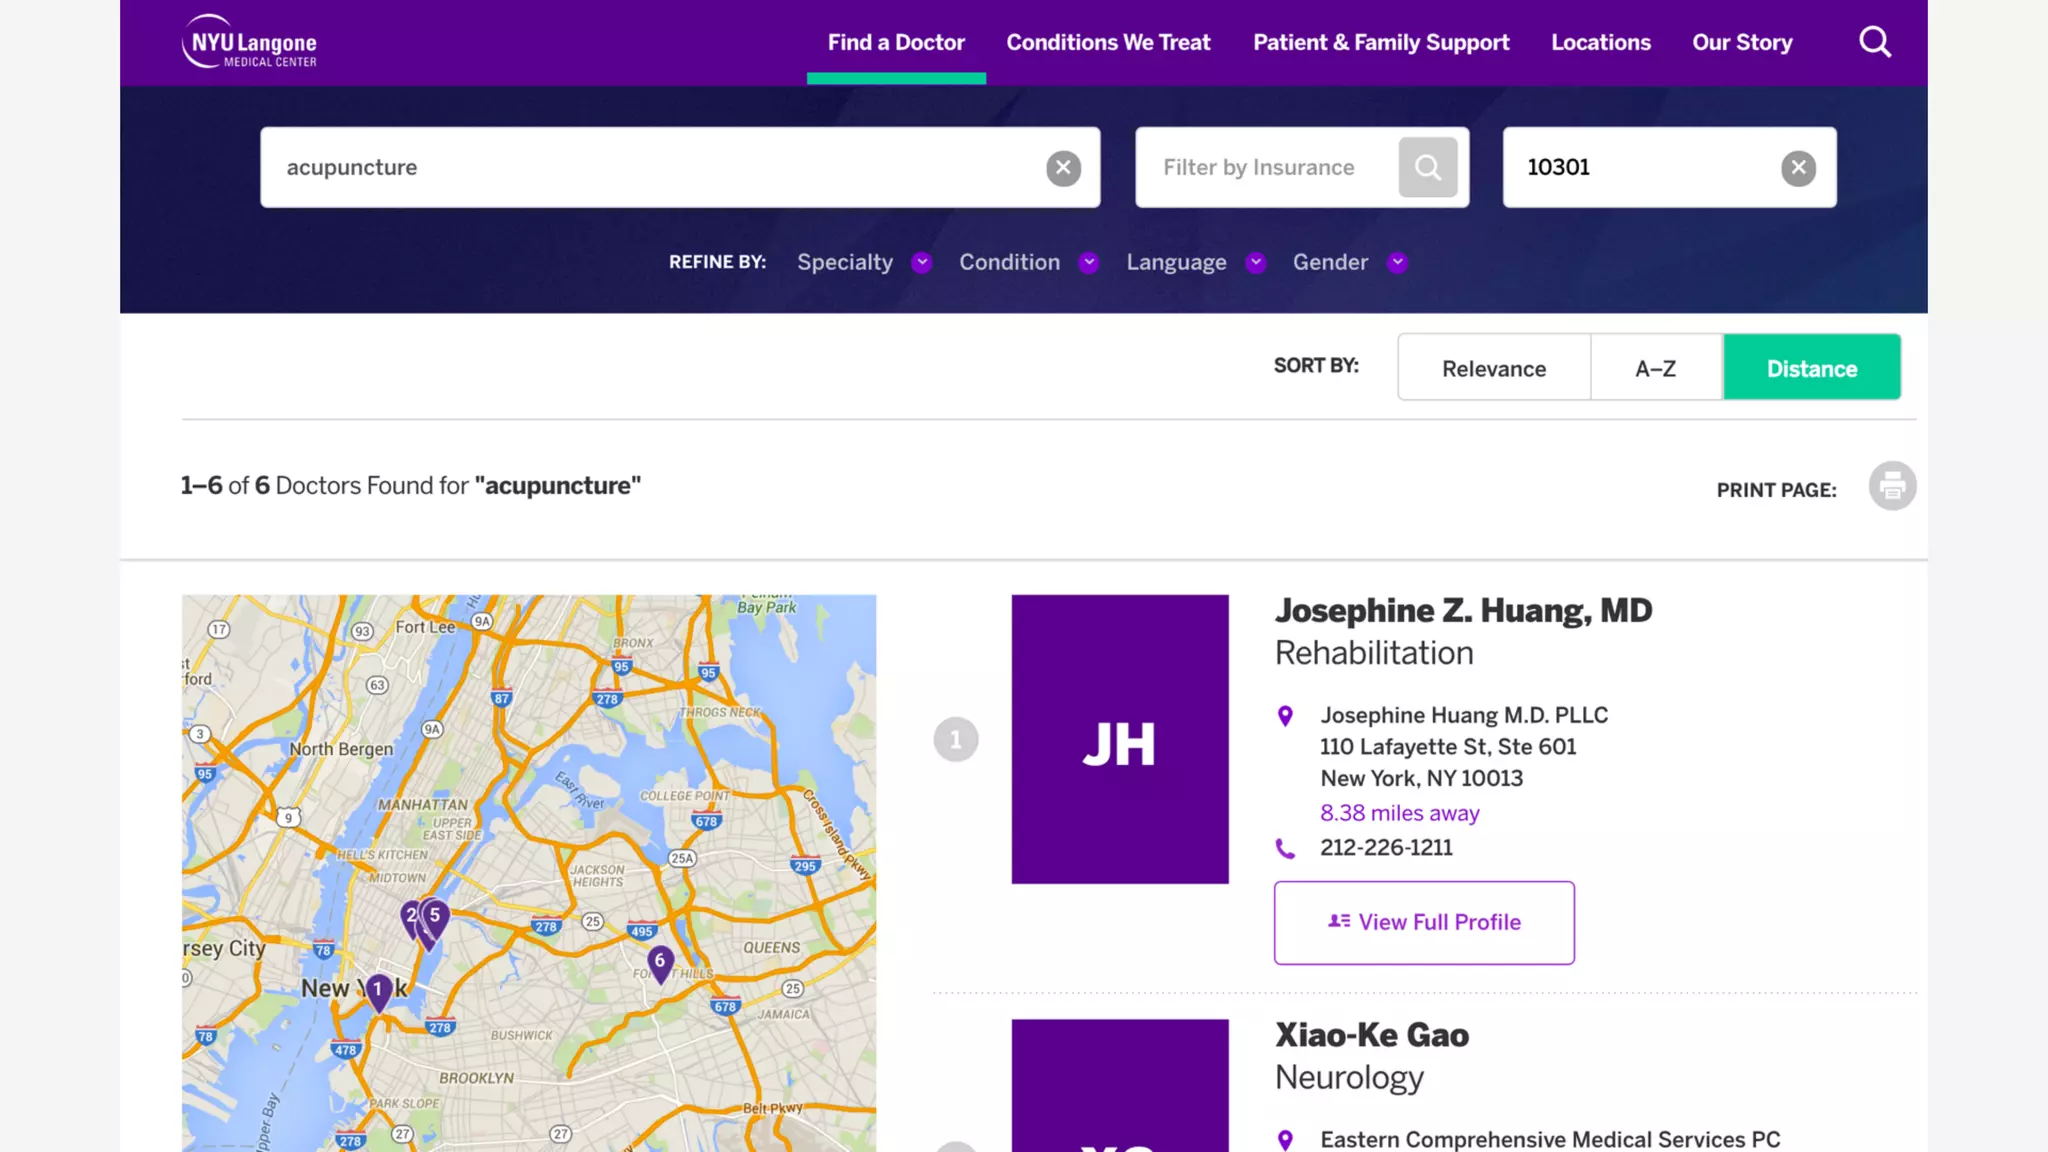Clear the 10301 zip code field
Viewport: 2048px width, 1152px height.
[1797, 168]
